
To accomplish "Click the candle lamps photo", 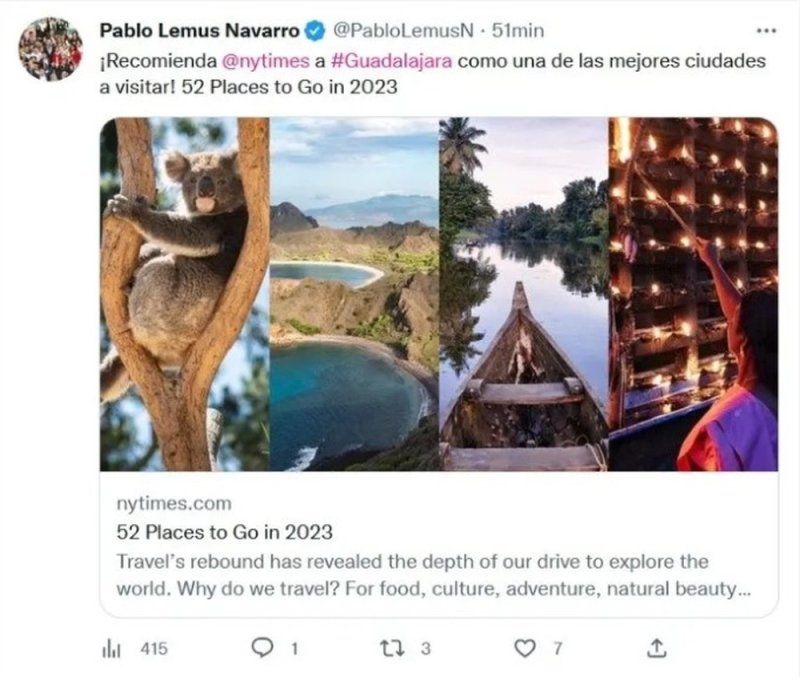I will [693, 294].
